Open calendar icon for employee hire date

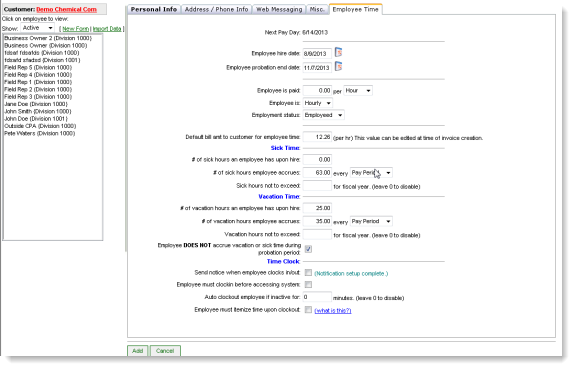tap(339, 53)
